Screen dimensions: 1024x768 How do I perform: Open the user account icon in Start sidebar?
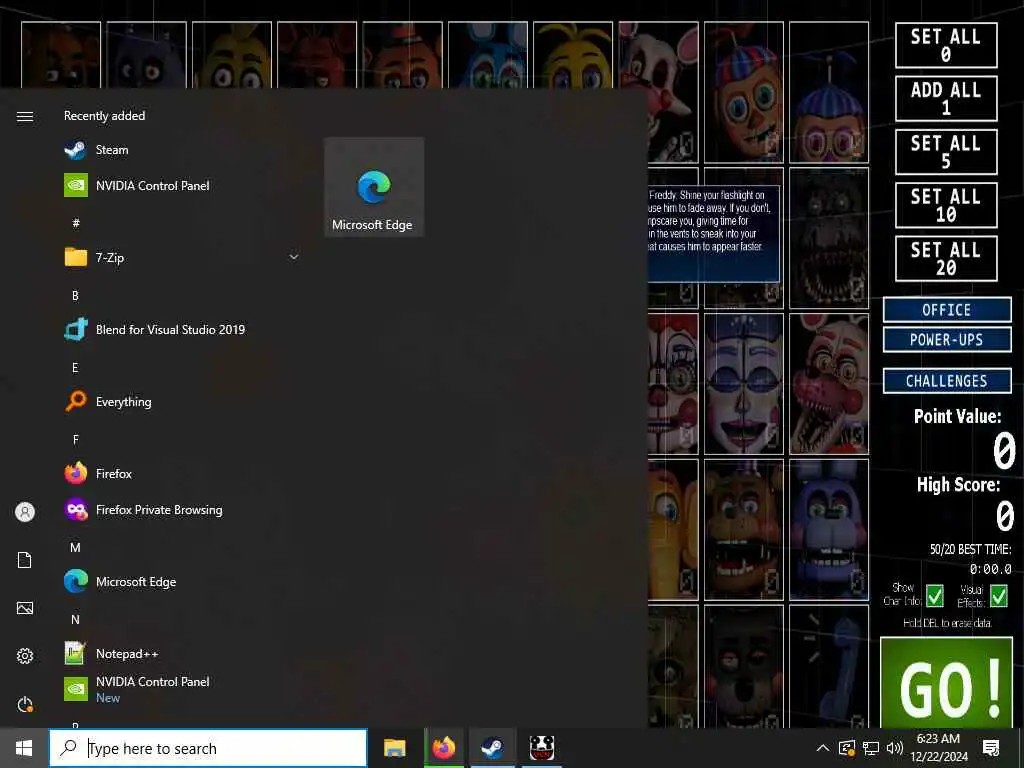tap(25, 512)
